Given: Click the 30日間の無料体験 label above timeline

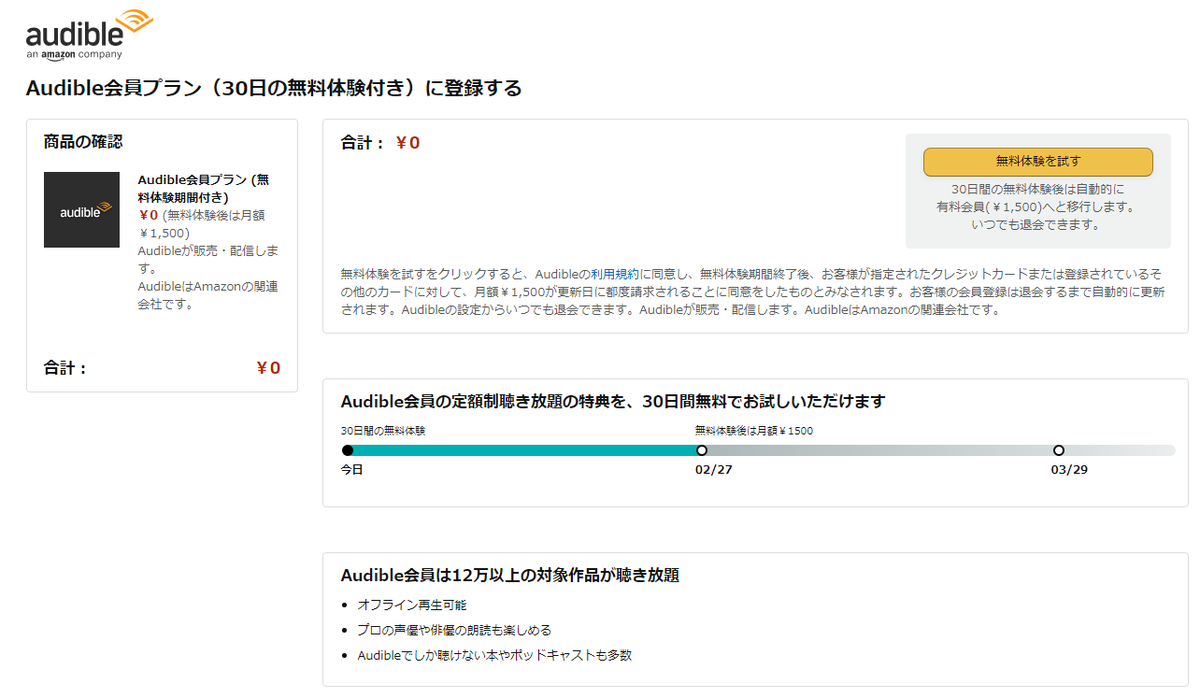Looking at the screenshot, I should tap(383, 431).
